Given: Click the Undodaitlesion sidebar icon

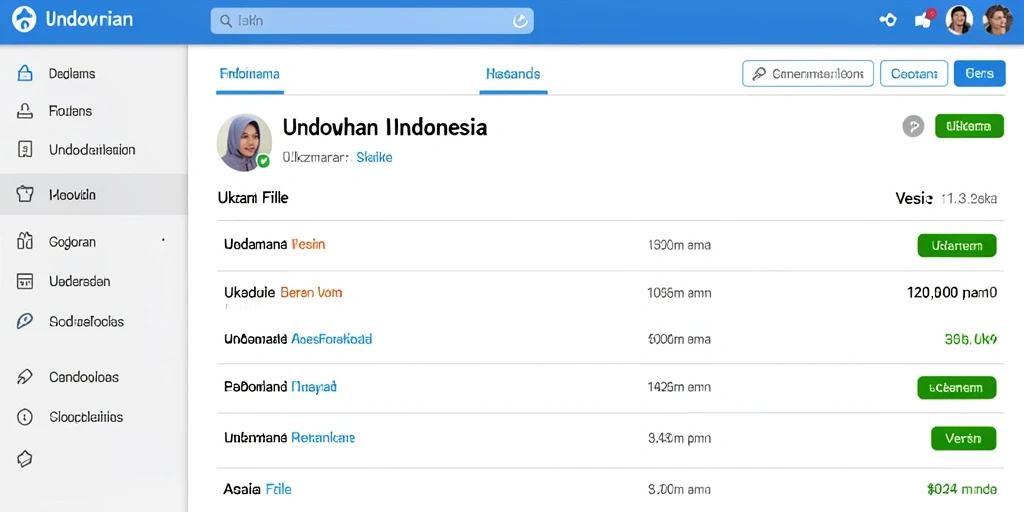Looking at the screenshot, I should pyautogui.click(x=24, y=150).
